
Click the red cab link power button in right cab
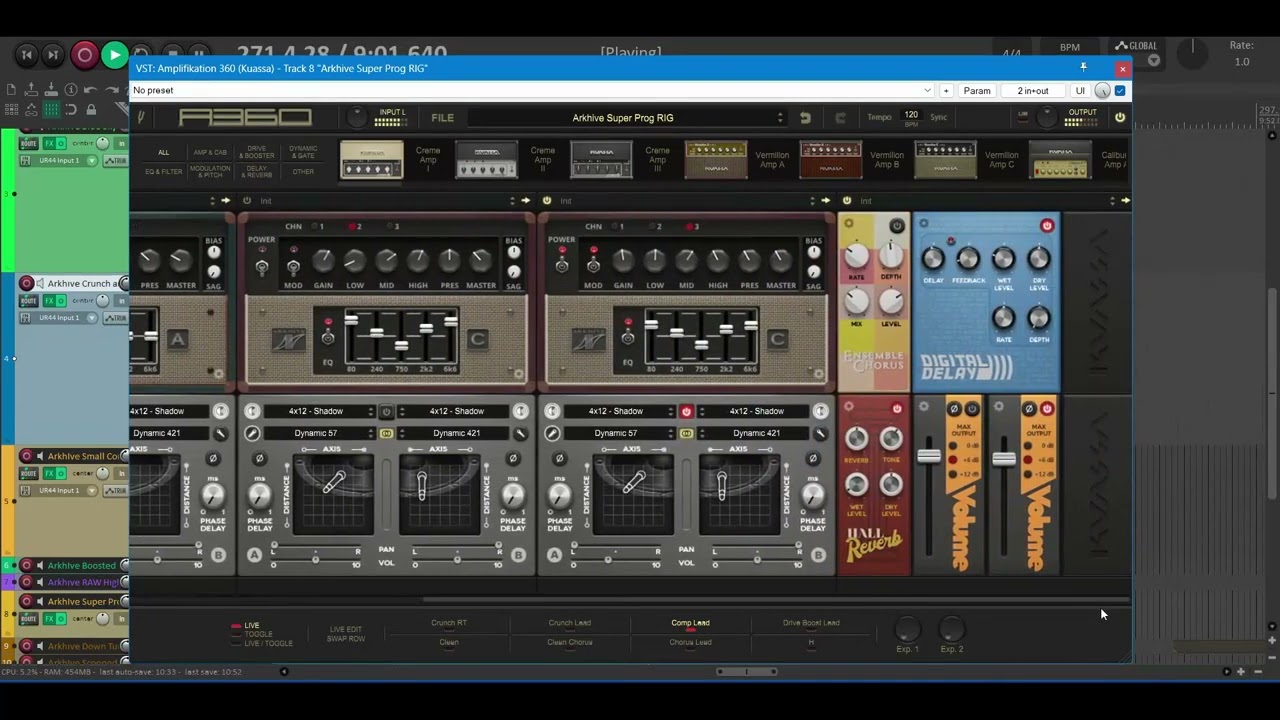pyautogui.click(x=686, y=411)
